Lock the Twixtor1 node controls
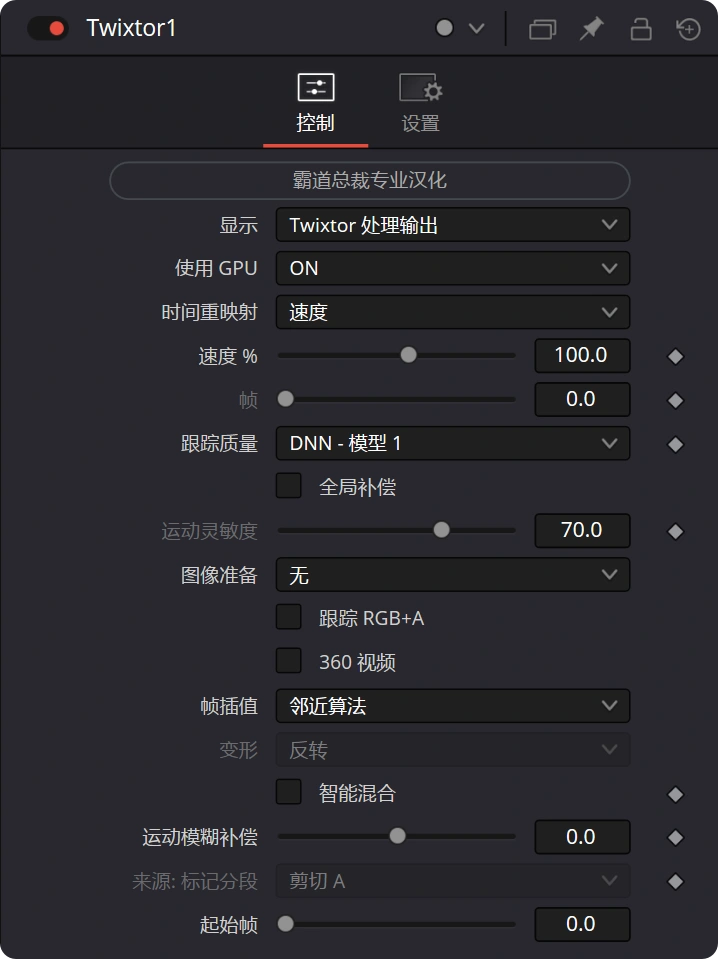 tap(640, 29)
